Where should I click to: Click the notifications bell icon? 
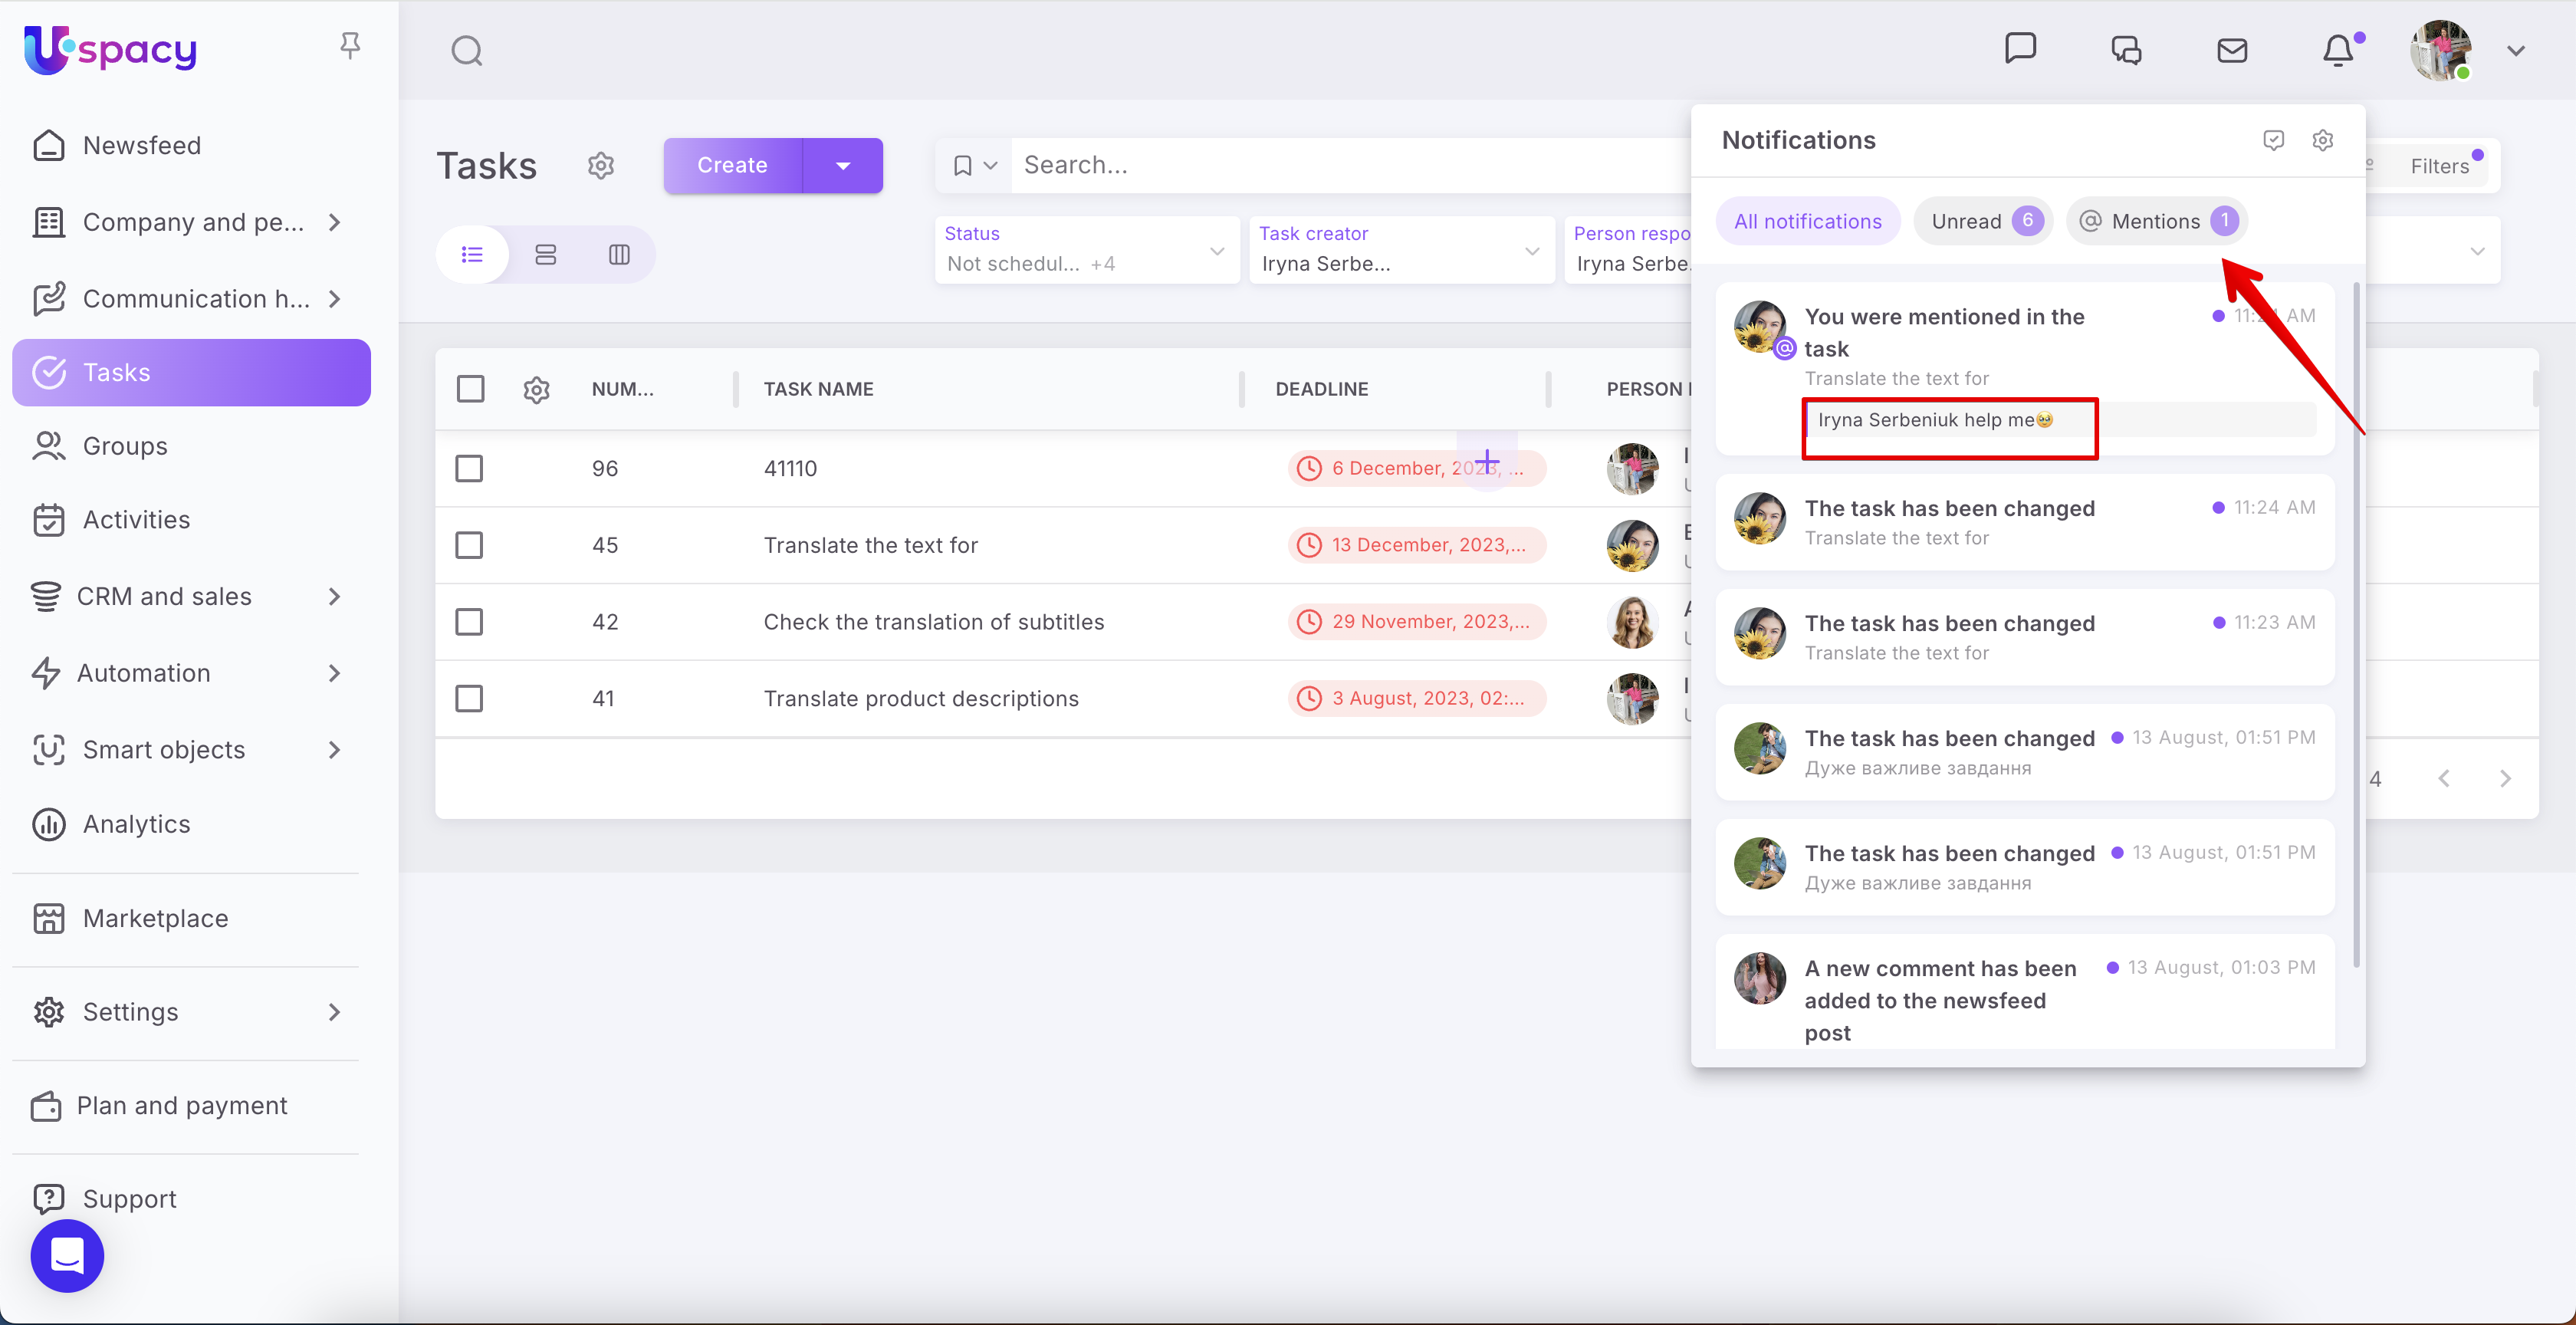[x=2337, y=50]
